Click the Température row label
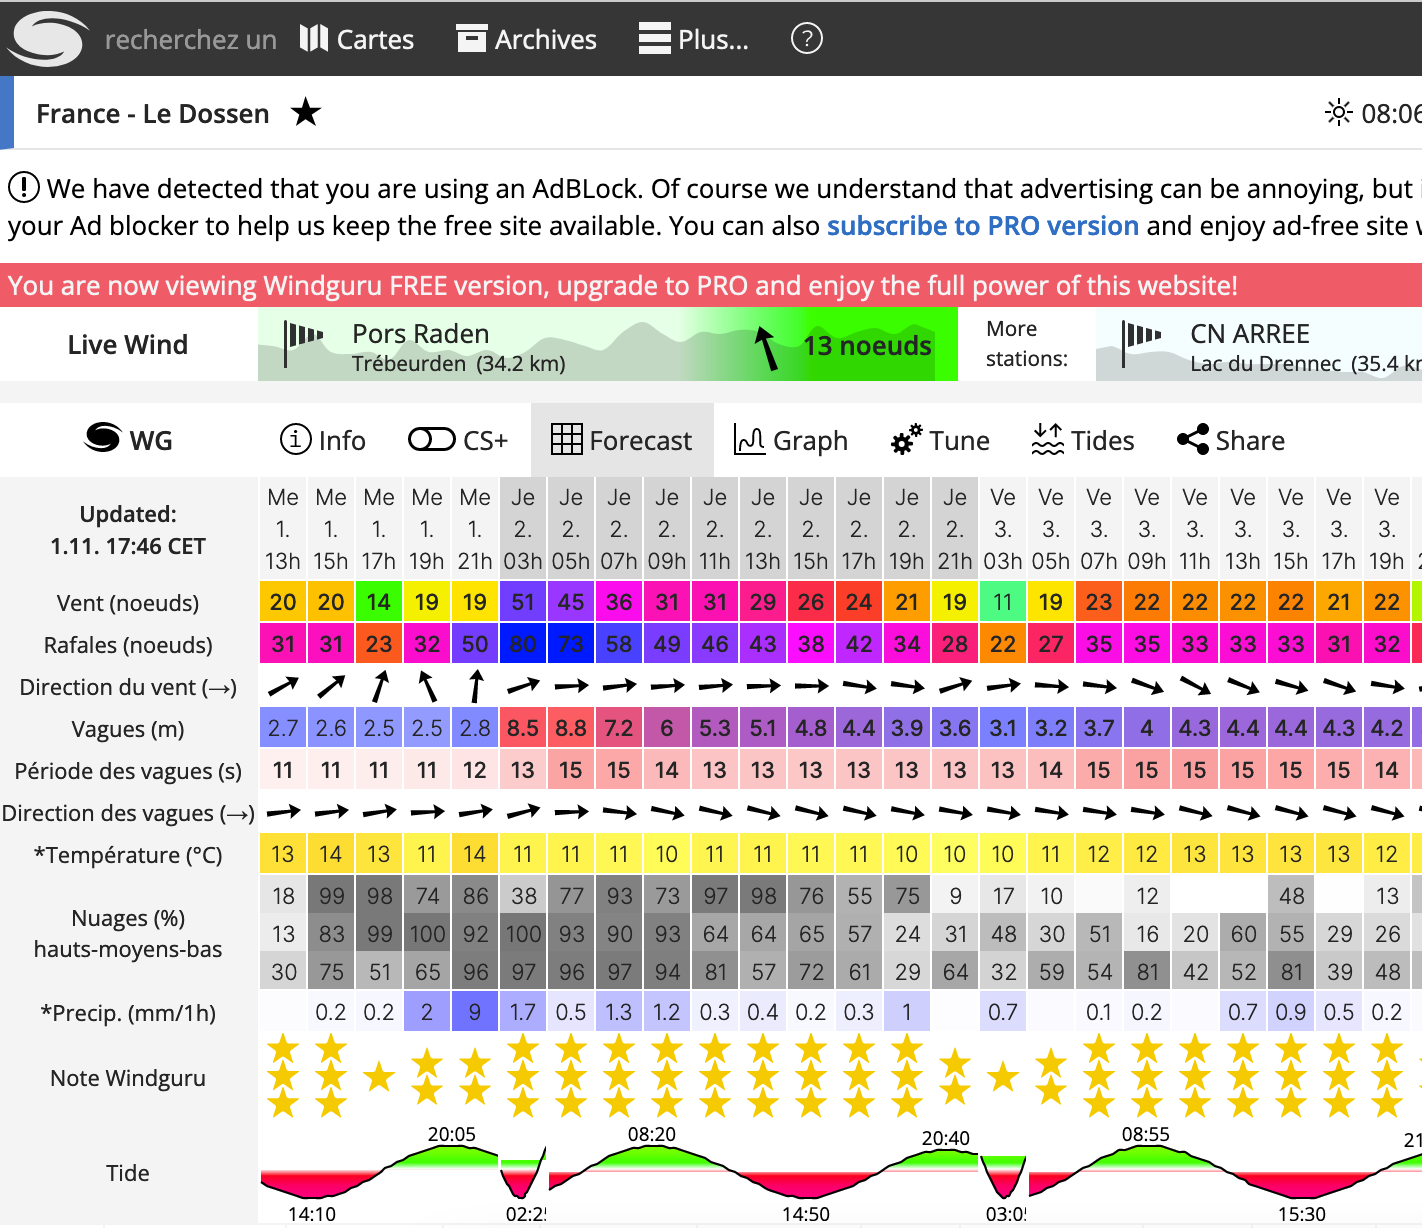1422x1228 pixels. click(x=128, y=855)
